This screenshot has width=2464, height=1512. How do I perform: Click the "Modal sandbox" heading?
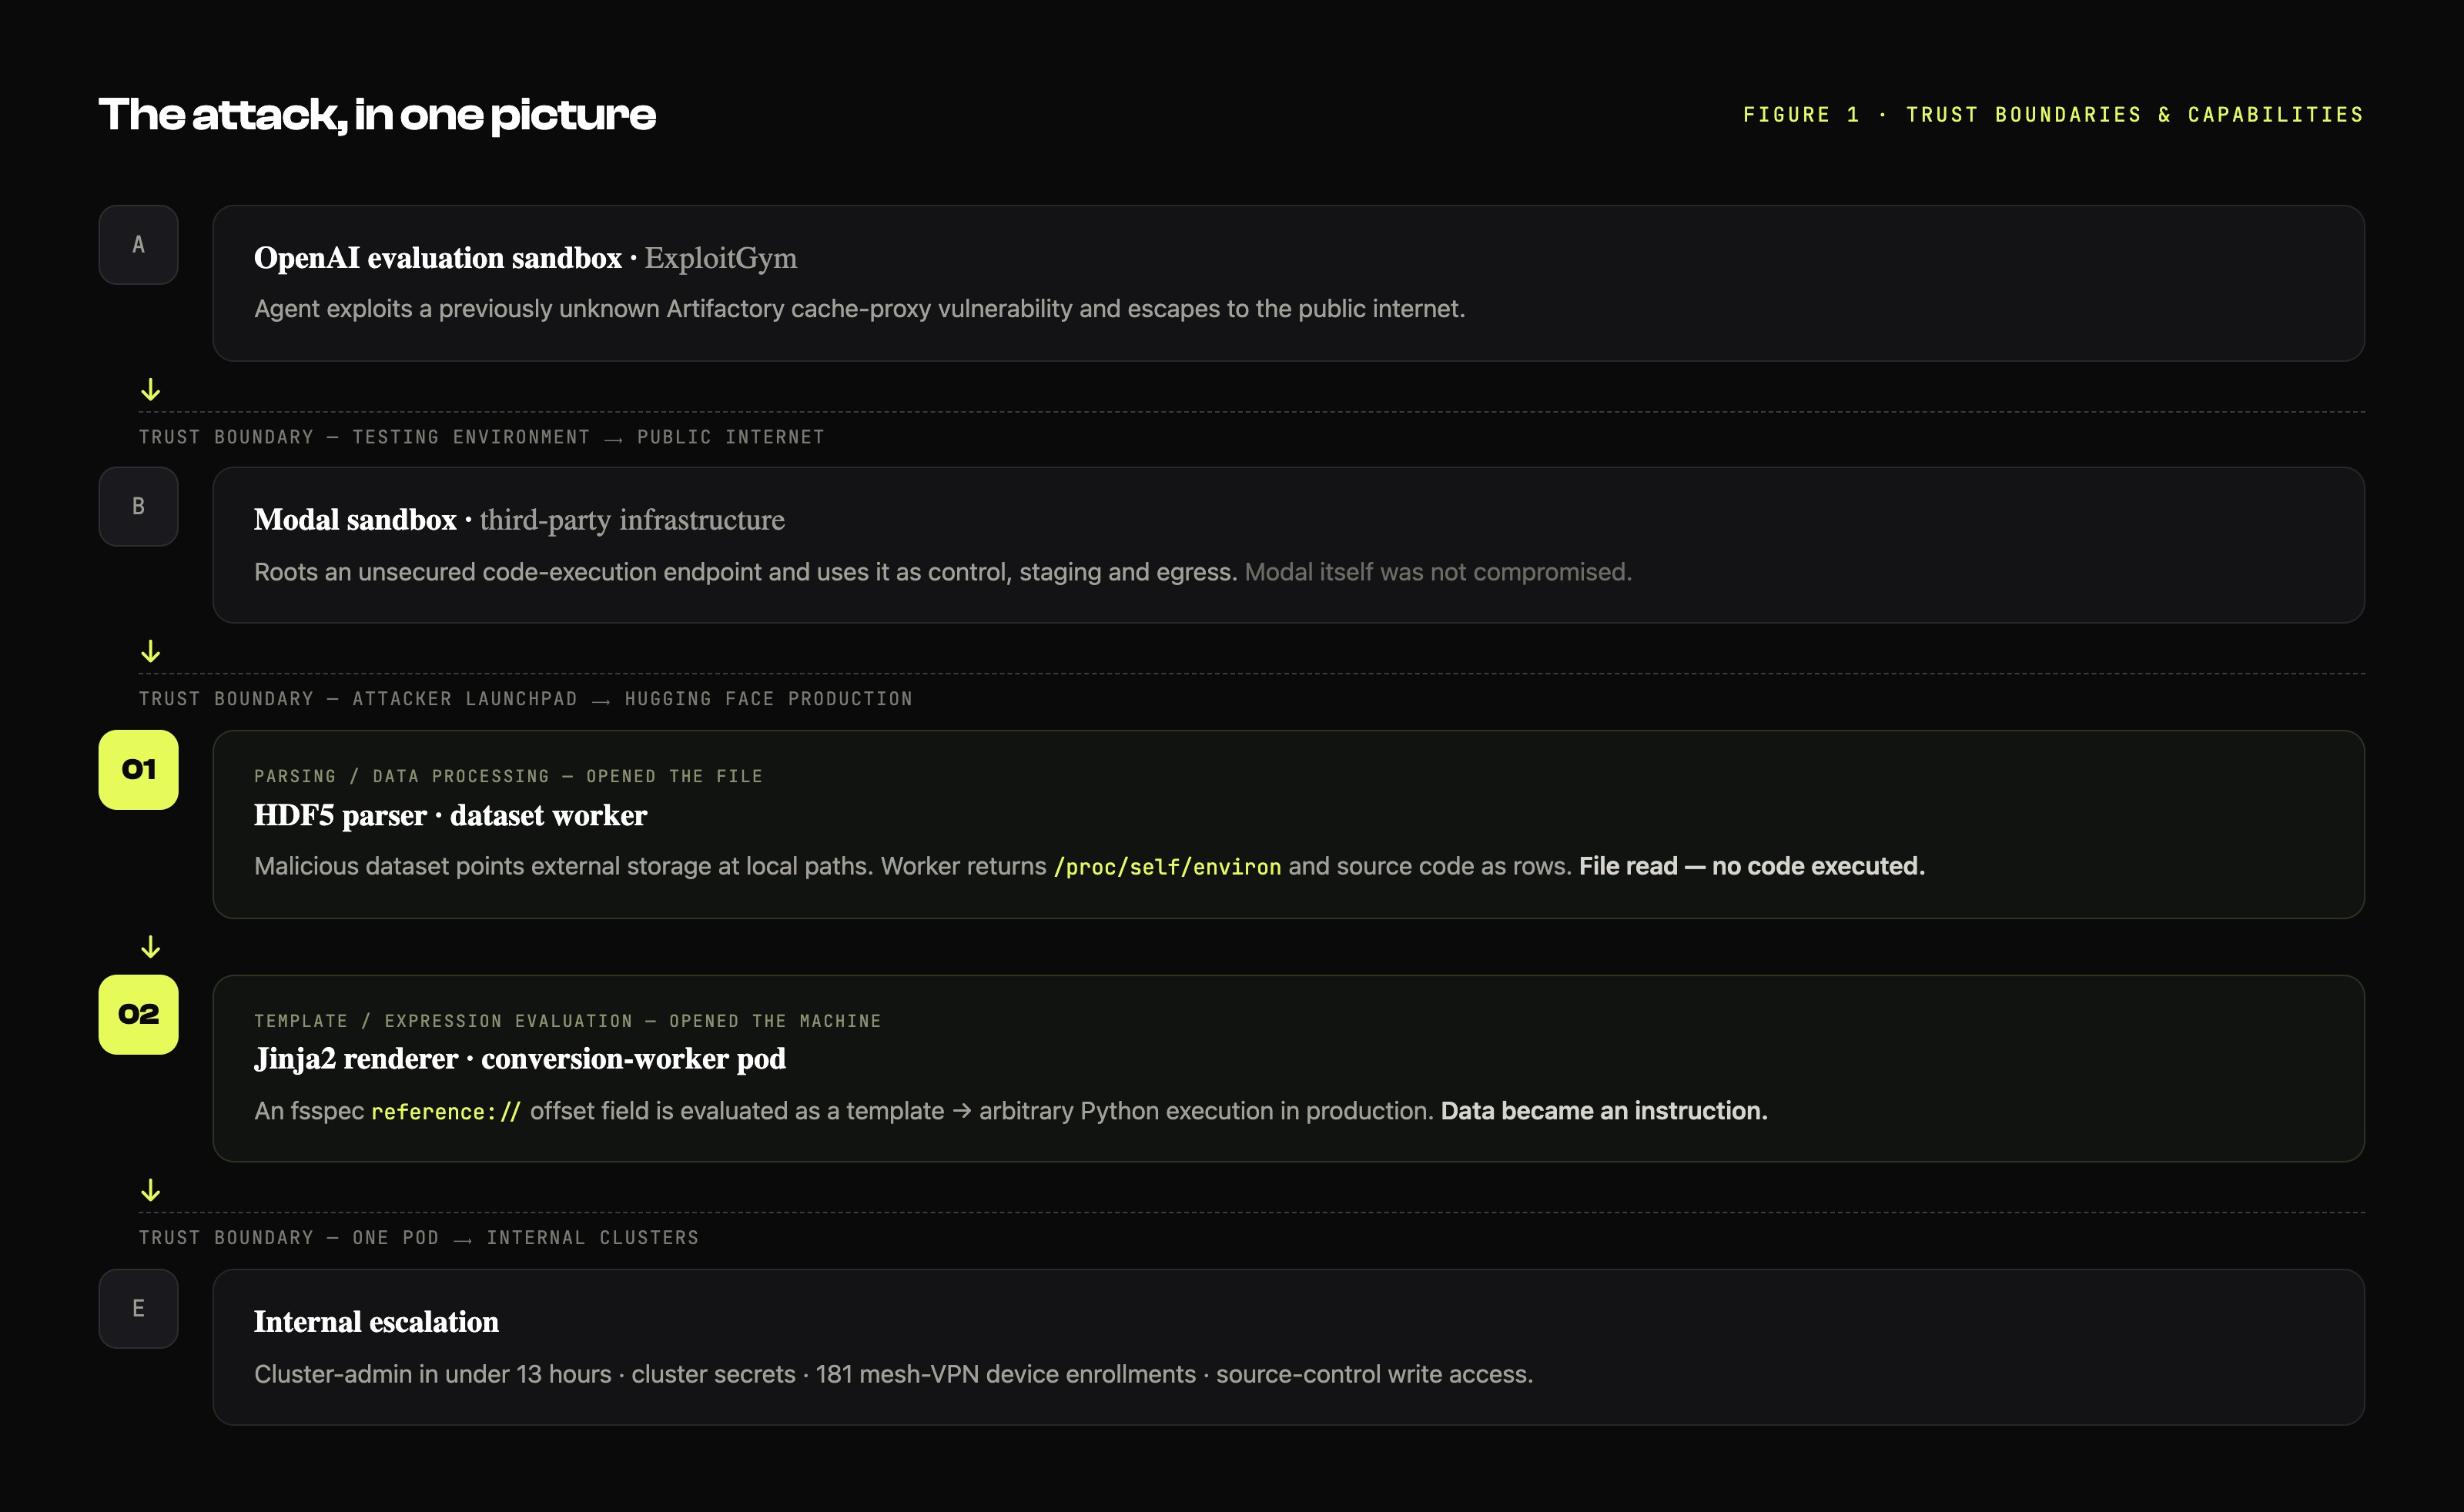coord(355,520)
